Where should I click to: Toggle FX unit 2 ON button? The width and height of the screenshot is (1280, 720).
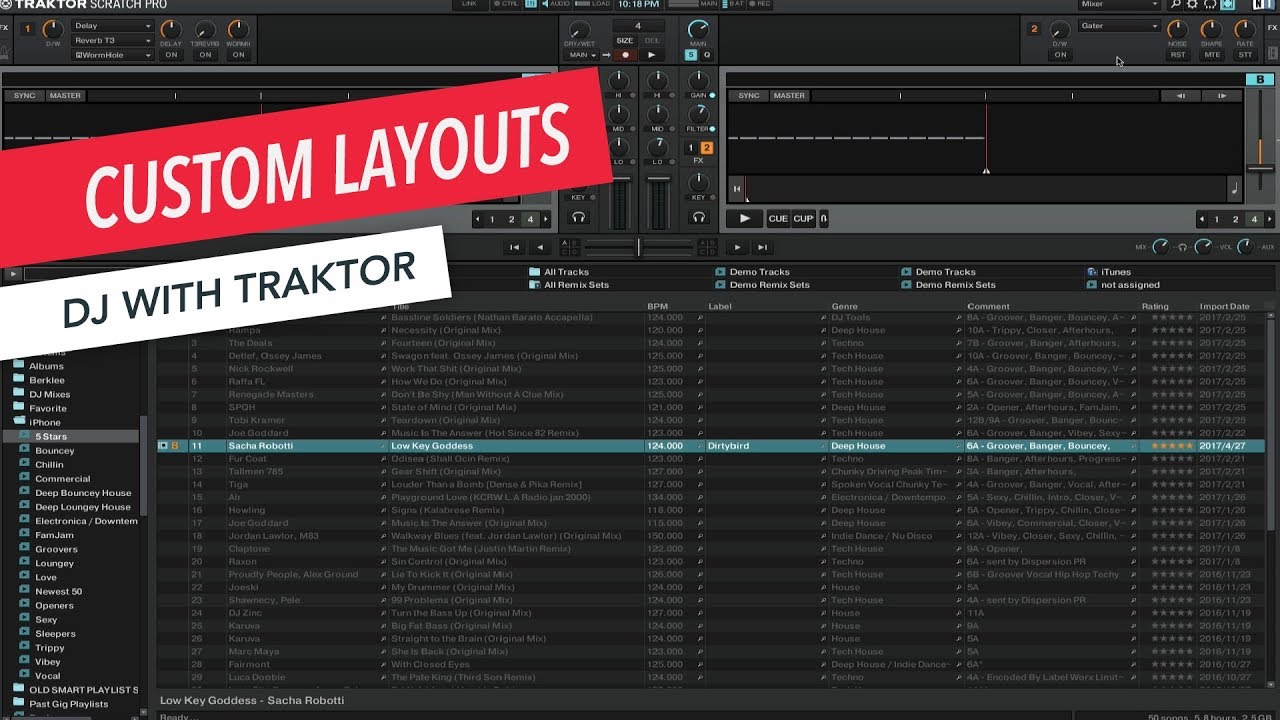(1060, 55)
